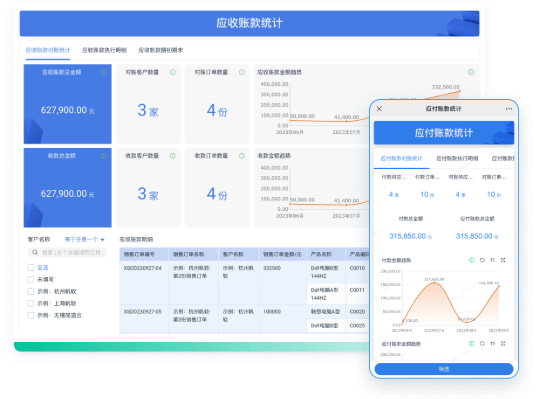
Task: Expand 付款金额趋势 chart to fullscreen
Action: (503, 260)
